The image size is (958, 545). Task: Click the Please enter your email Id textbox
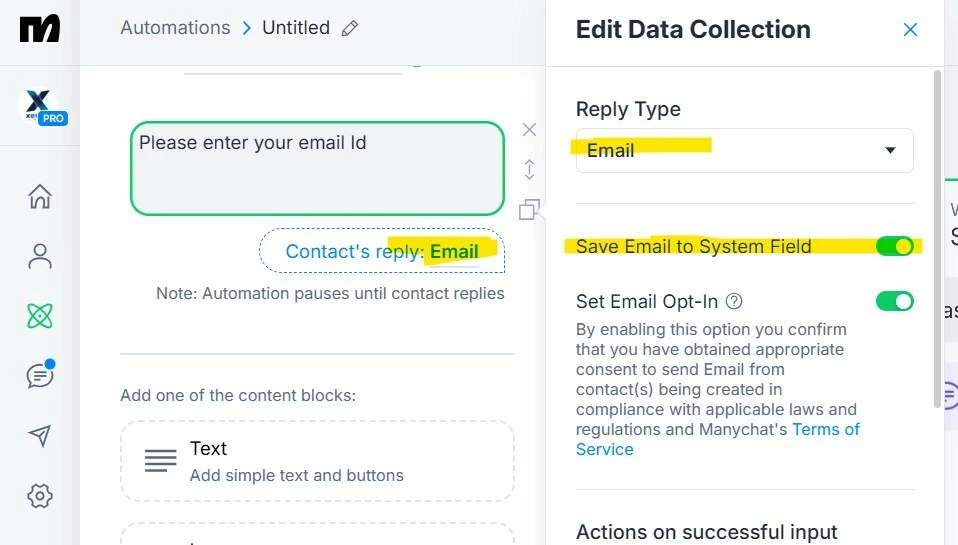(x=317, y=169)
